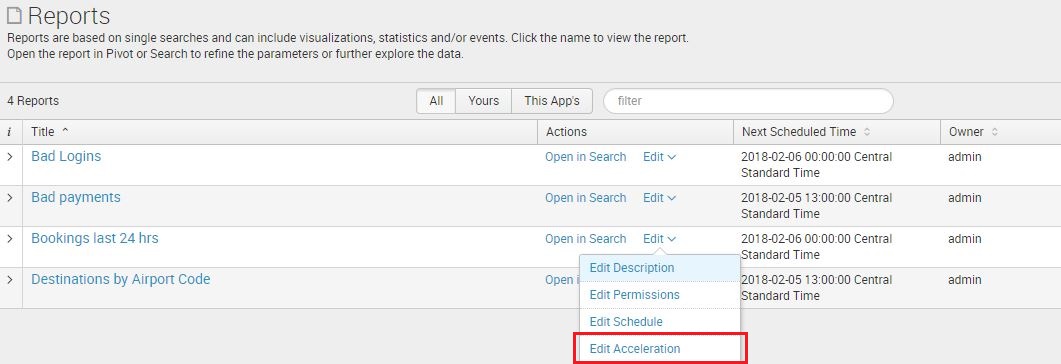This screenshot has height=364, width=1061.
Task: Switch to This App's reports filter
Action: 552,101
